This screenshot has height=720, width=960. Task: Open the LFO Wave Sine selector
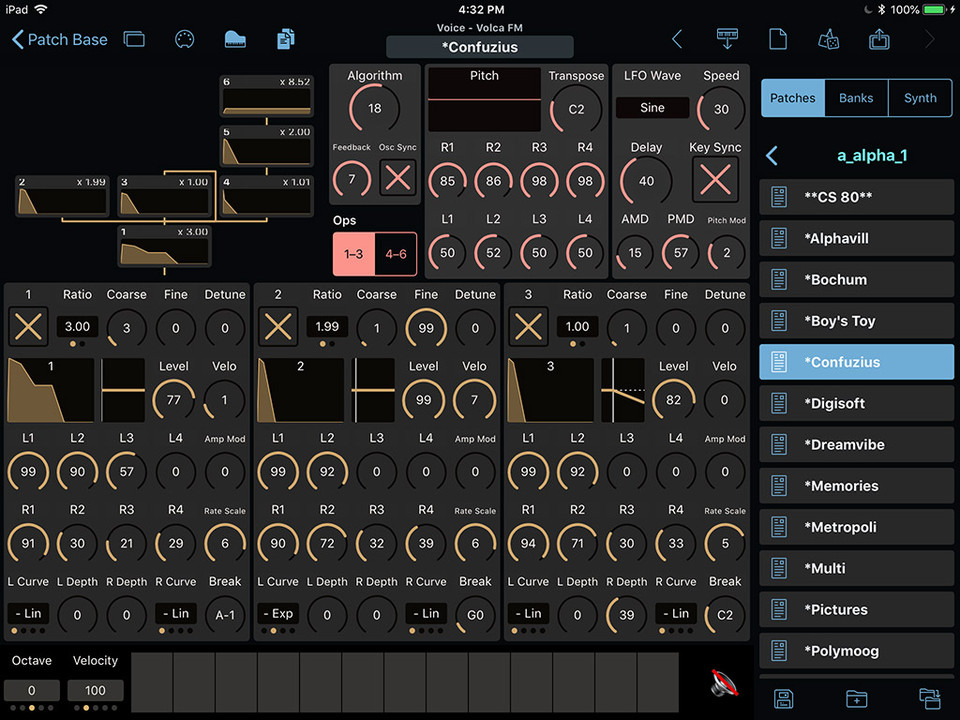tap(652, 108)
